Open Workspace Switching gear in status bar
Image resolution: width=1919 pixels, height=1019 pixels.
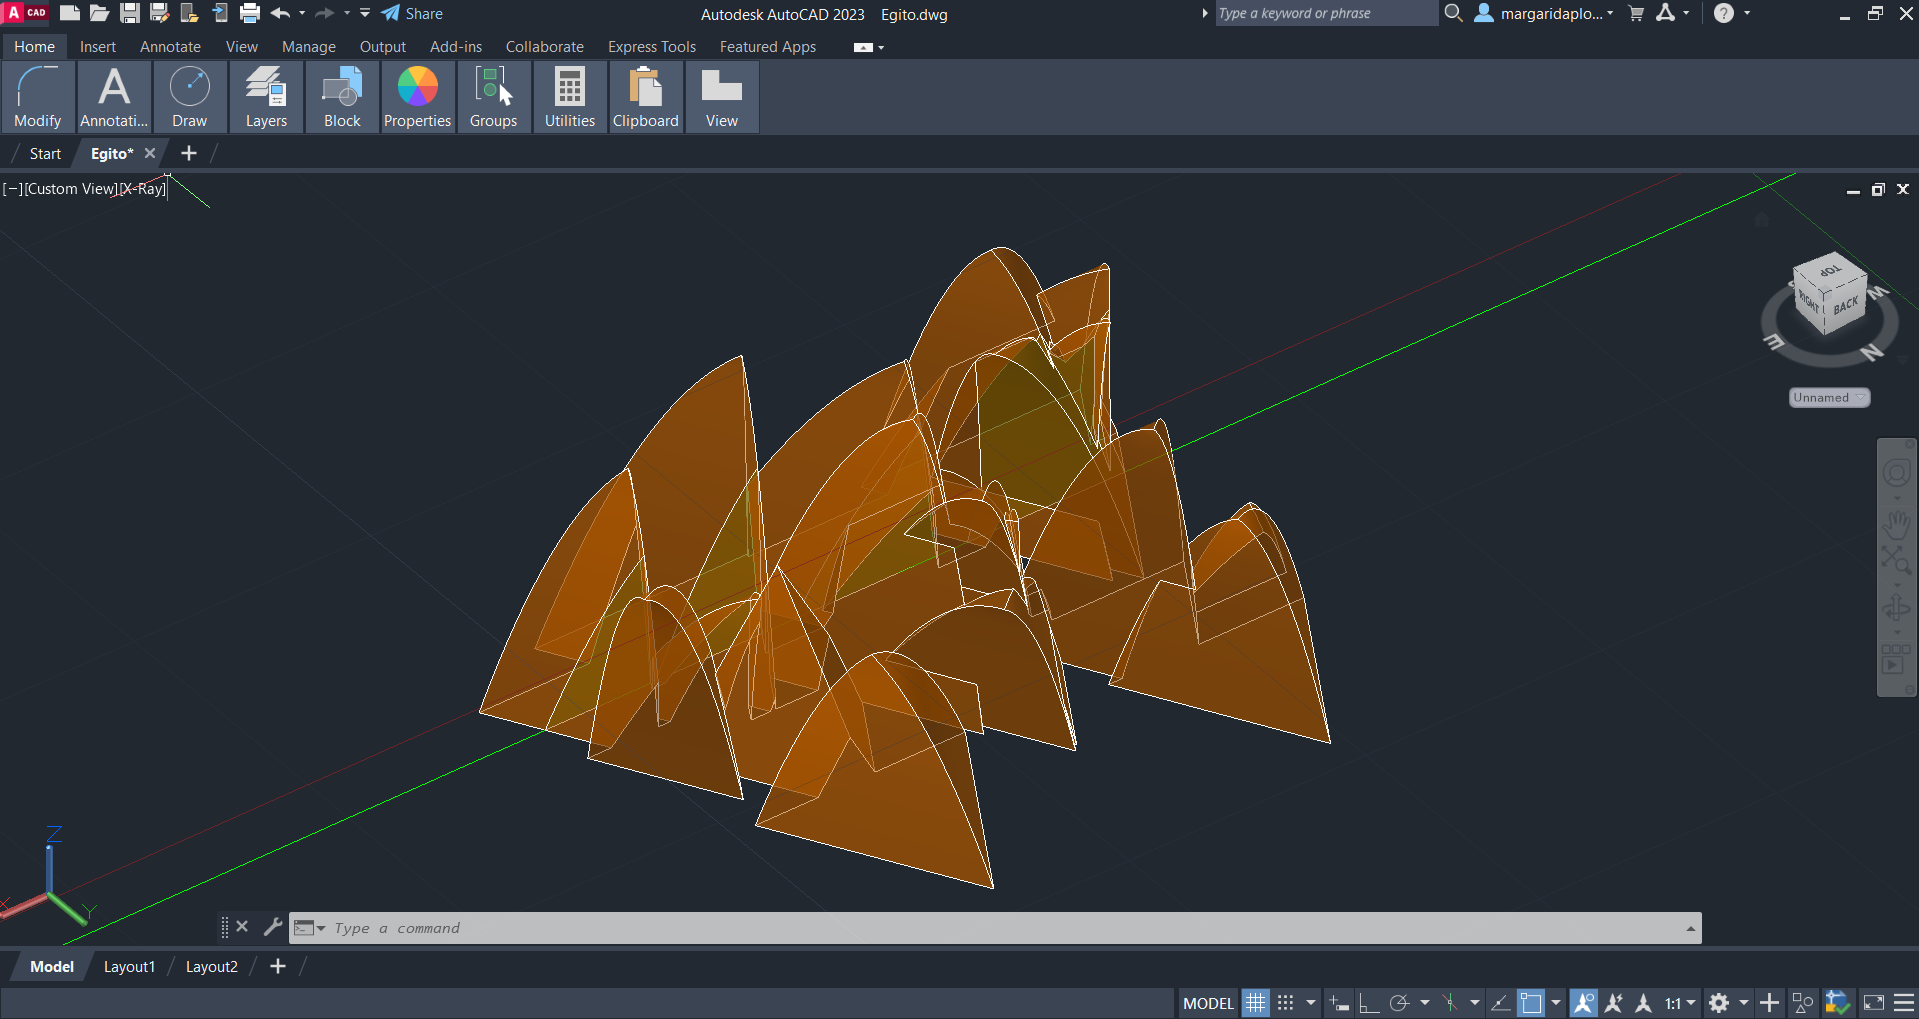tap(1719, 1003)
